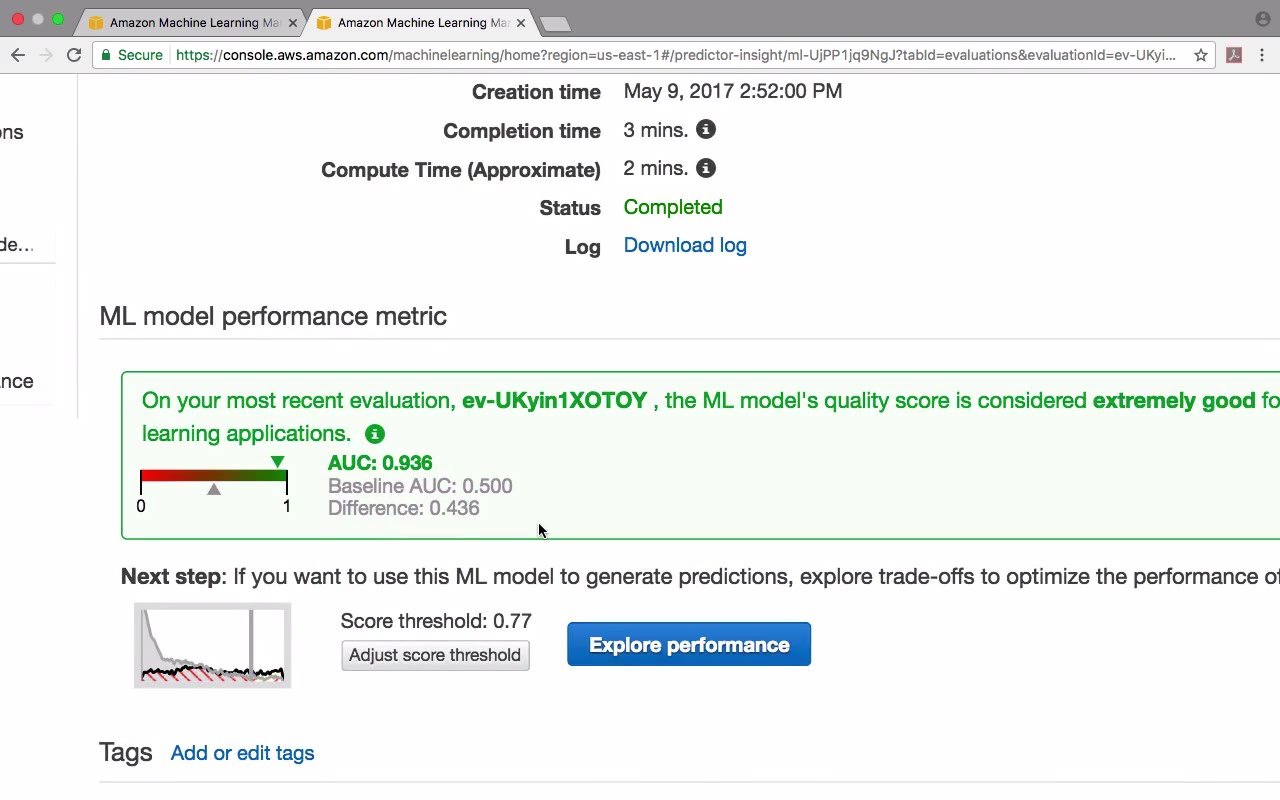Image resolution: width=1280 pixels, height=800 pixels.
Task: Click the Compute Time info icon
Action: [x=706, y=169]
